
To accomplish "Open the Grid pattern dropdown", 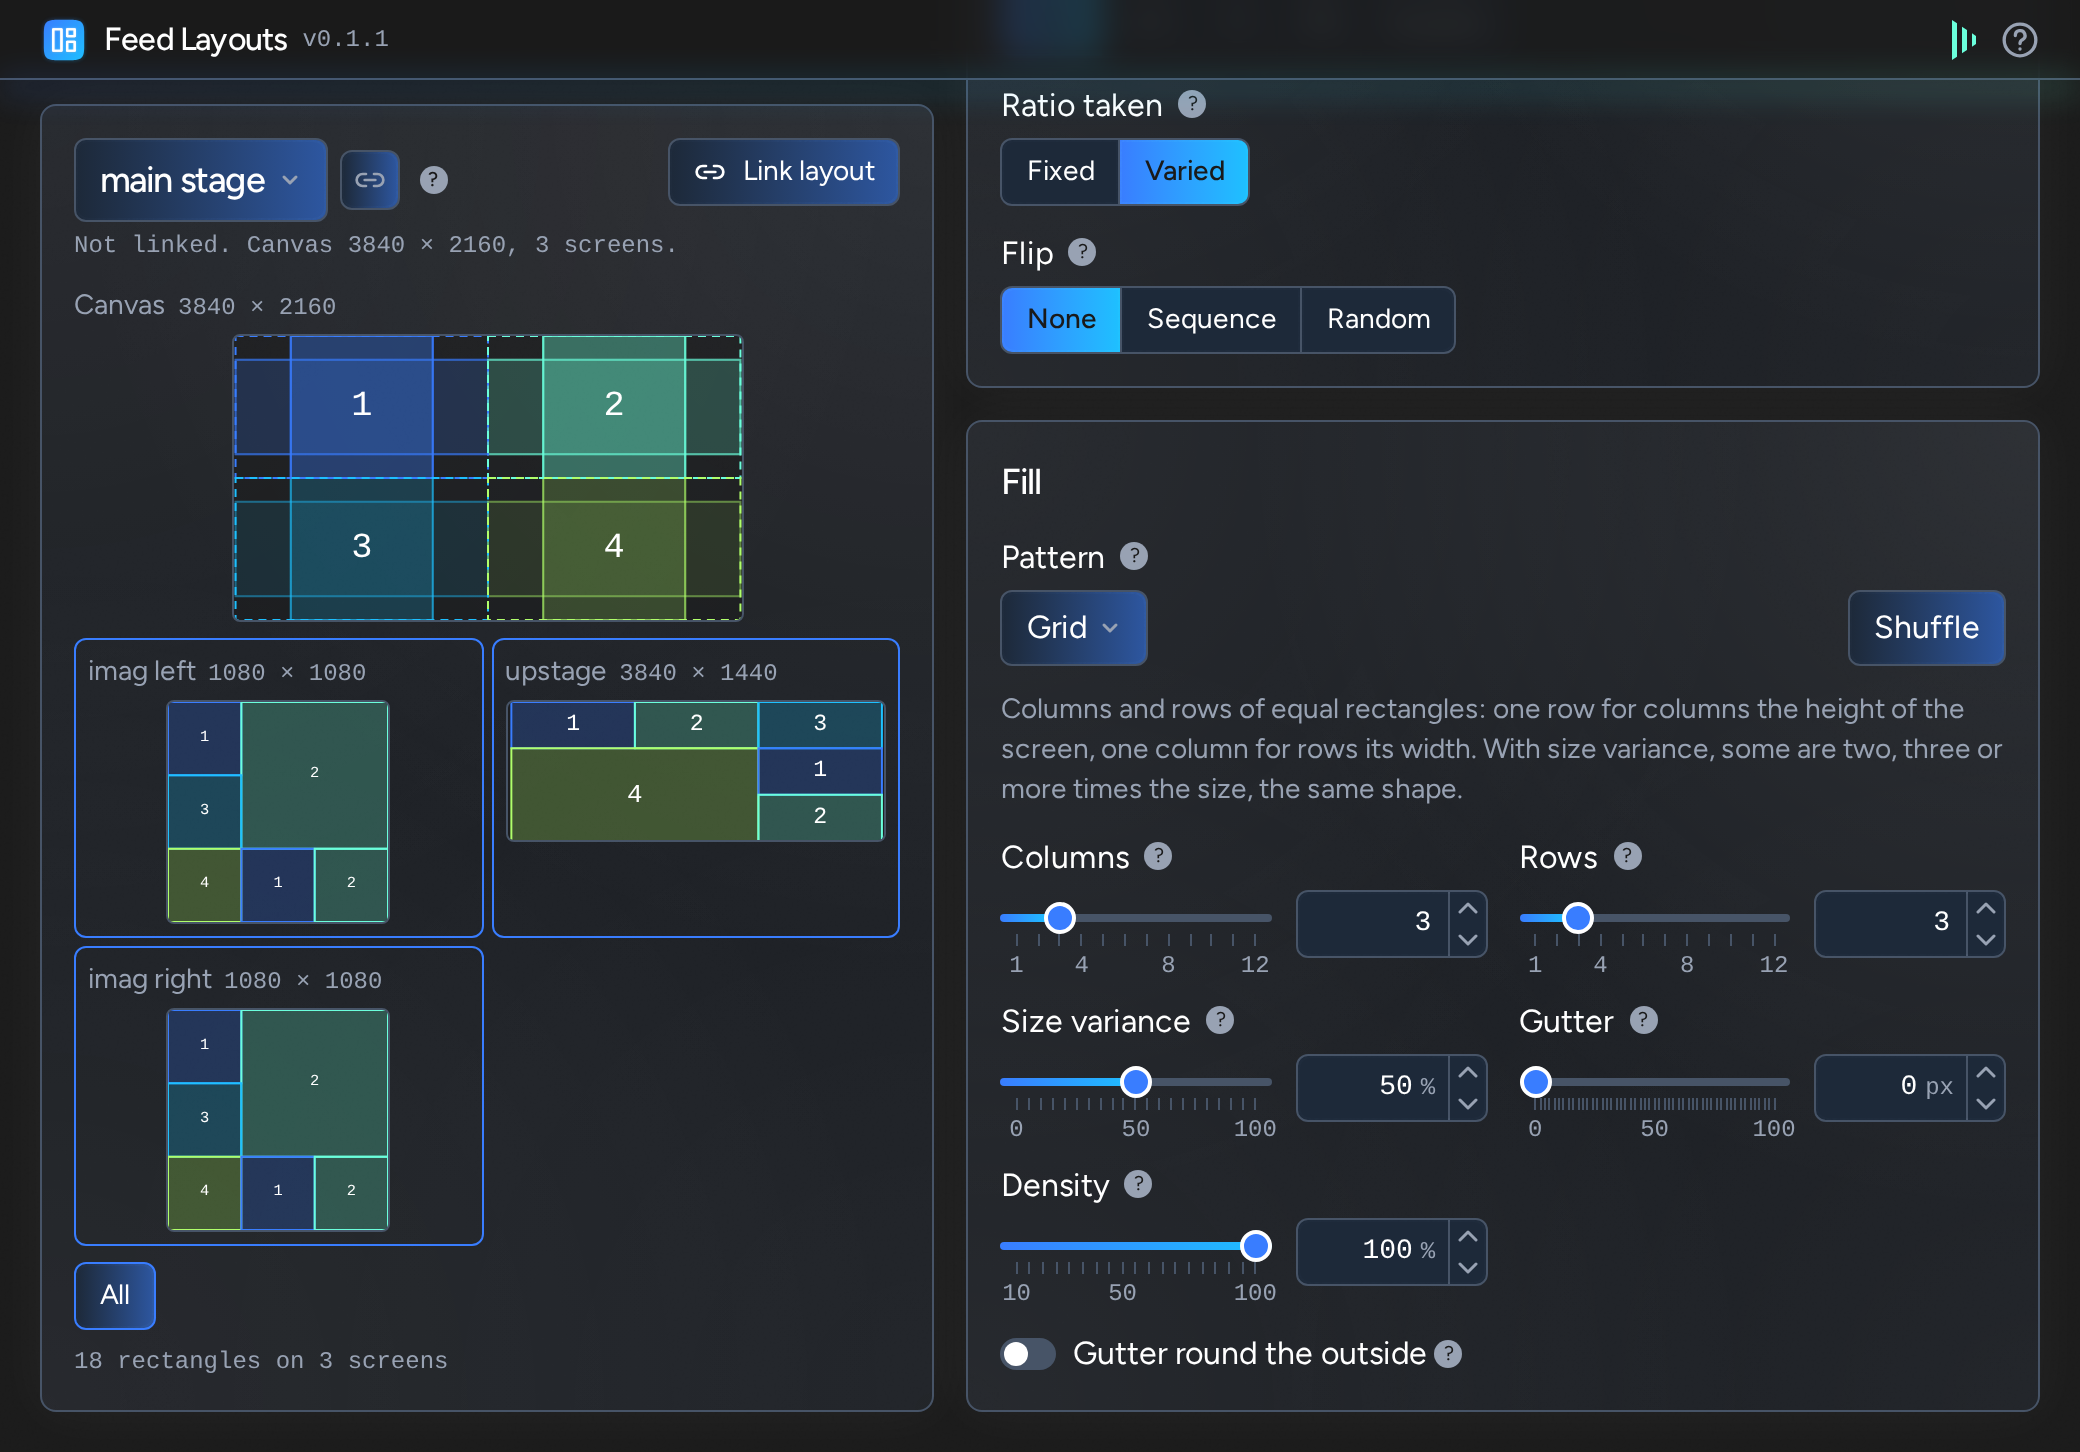I will tap(1074, 628).
